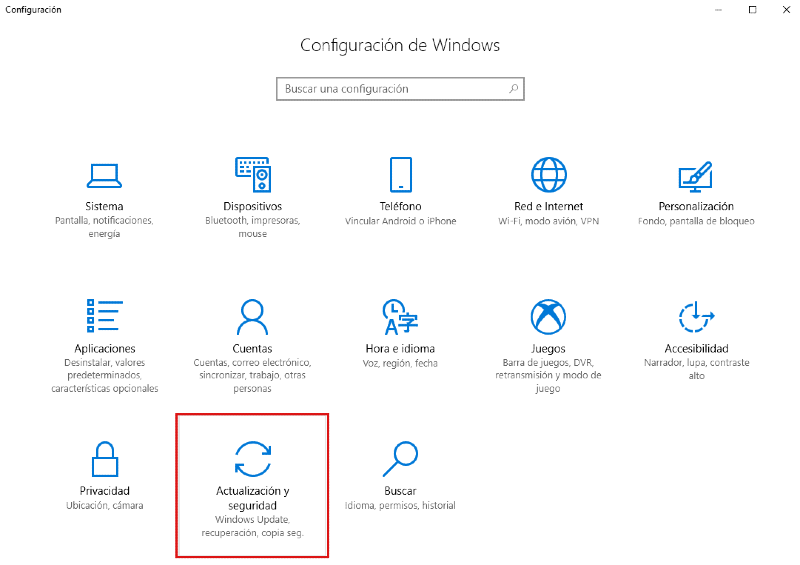Open the Juegos Xbox icon

tap(548, 317)
